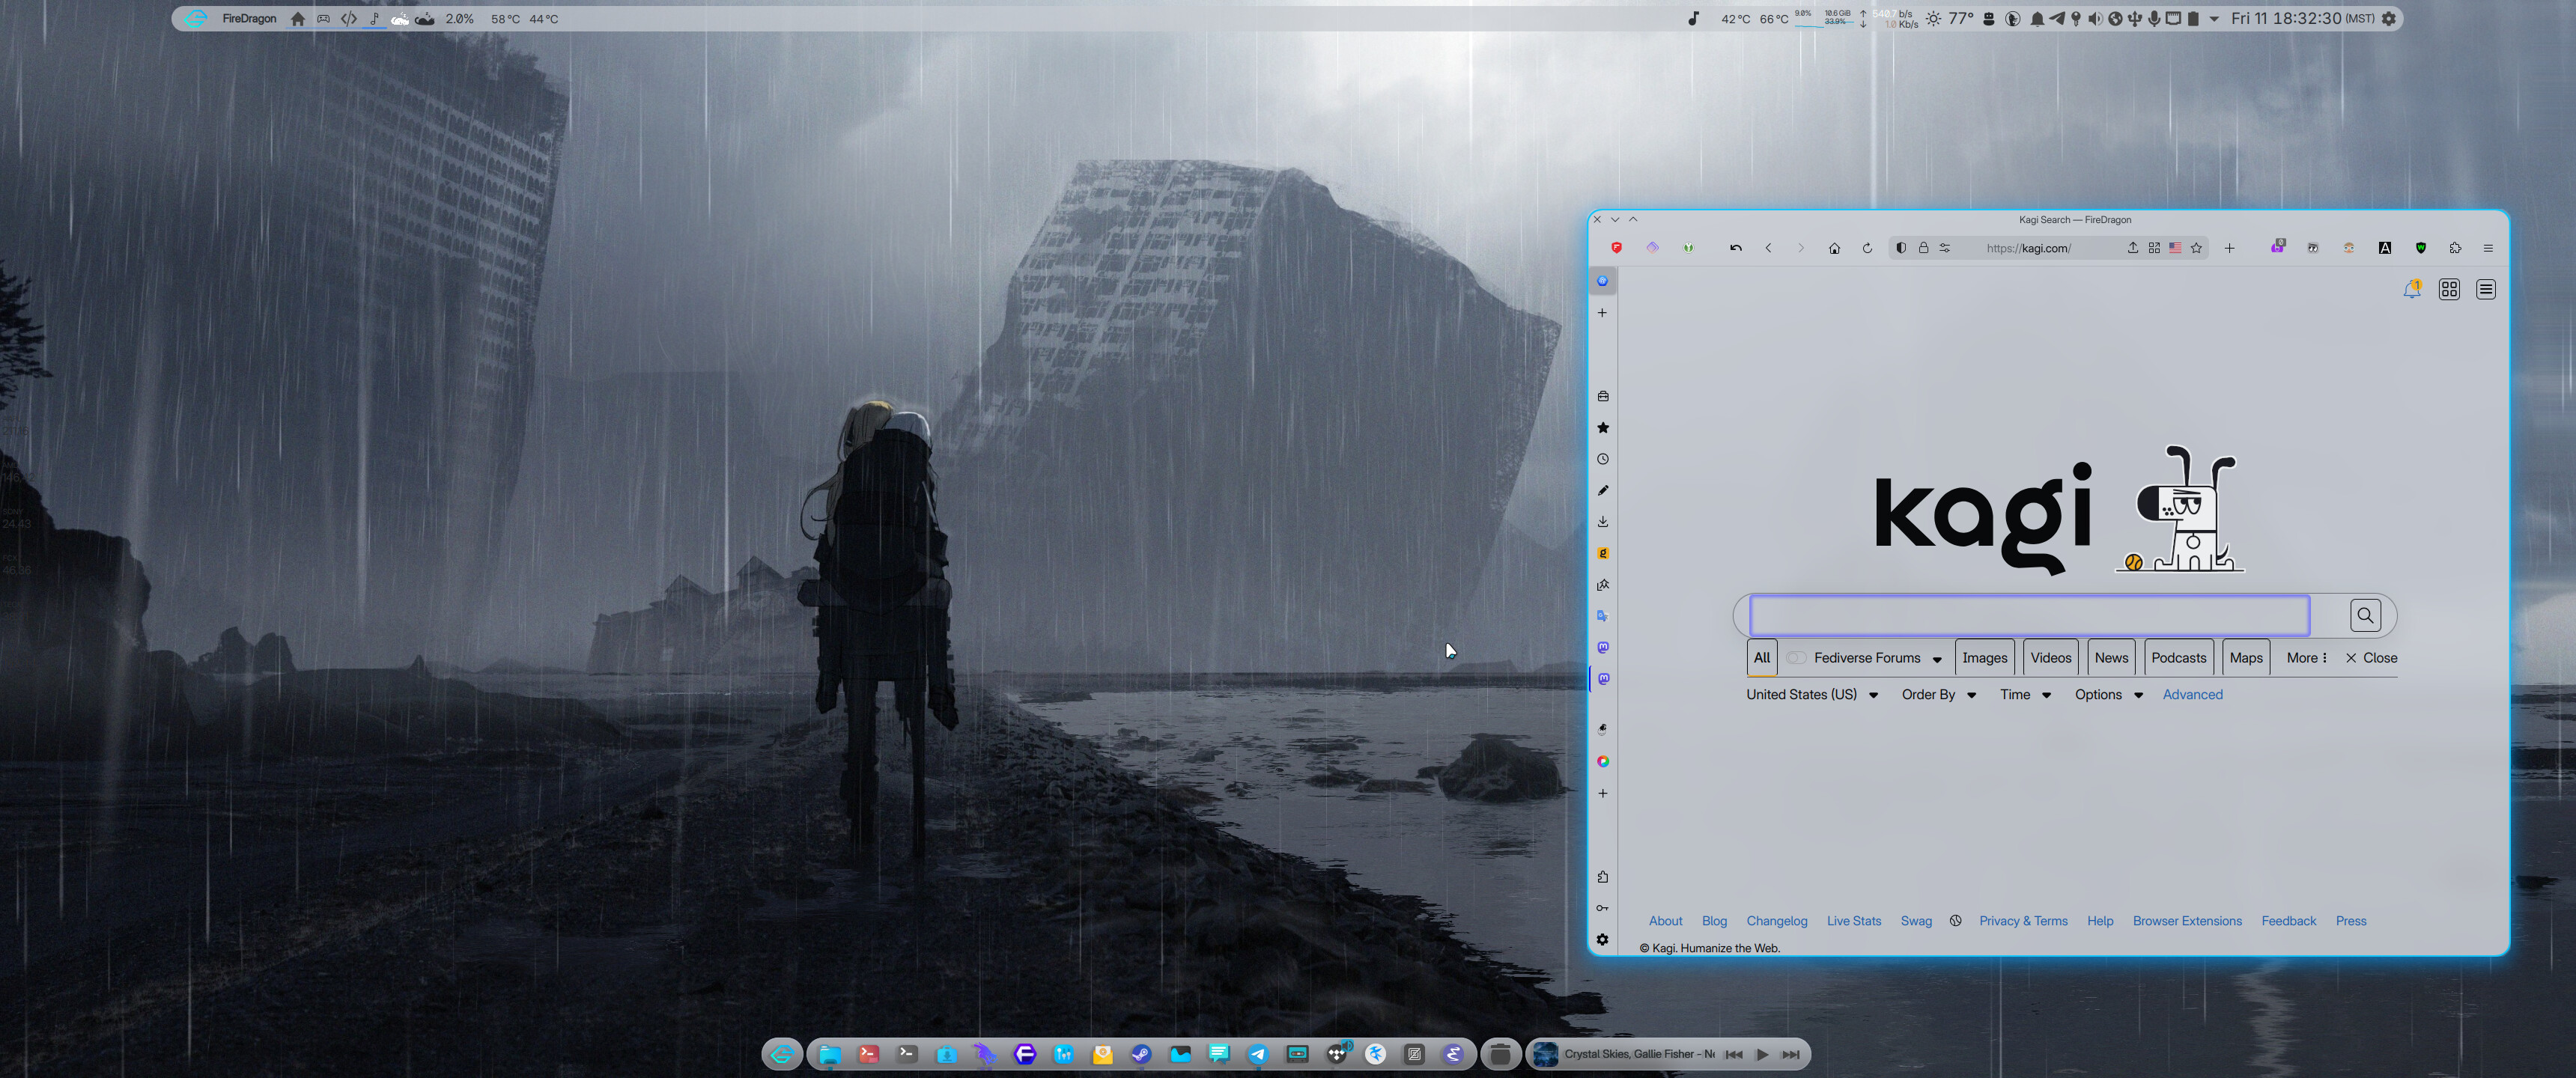Open the Changelog footer link

(x=1776, y=921)
